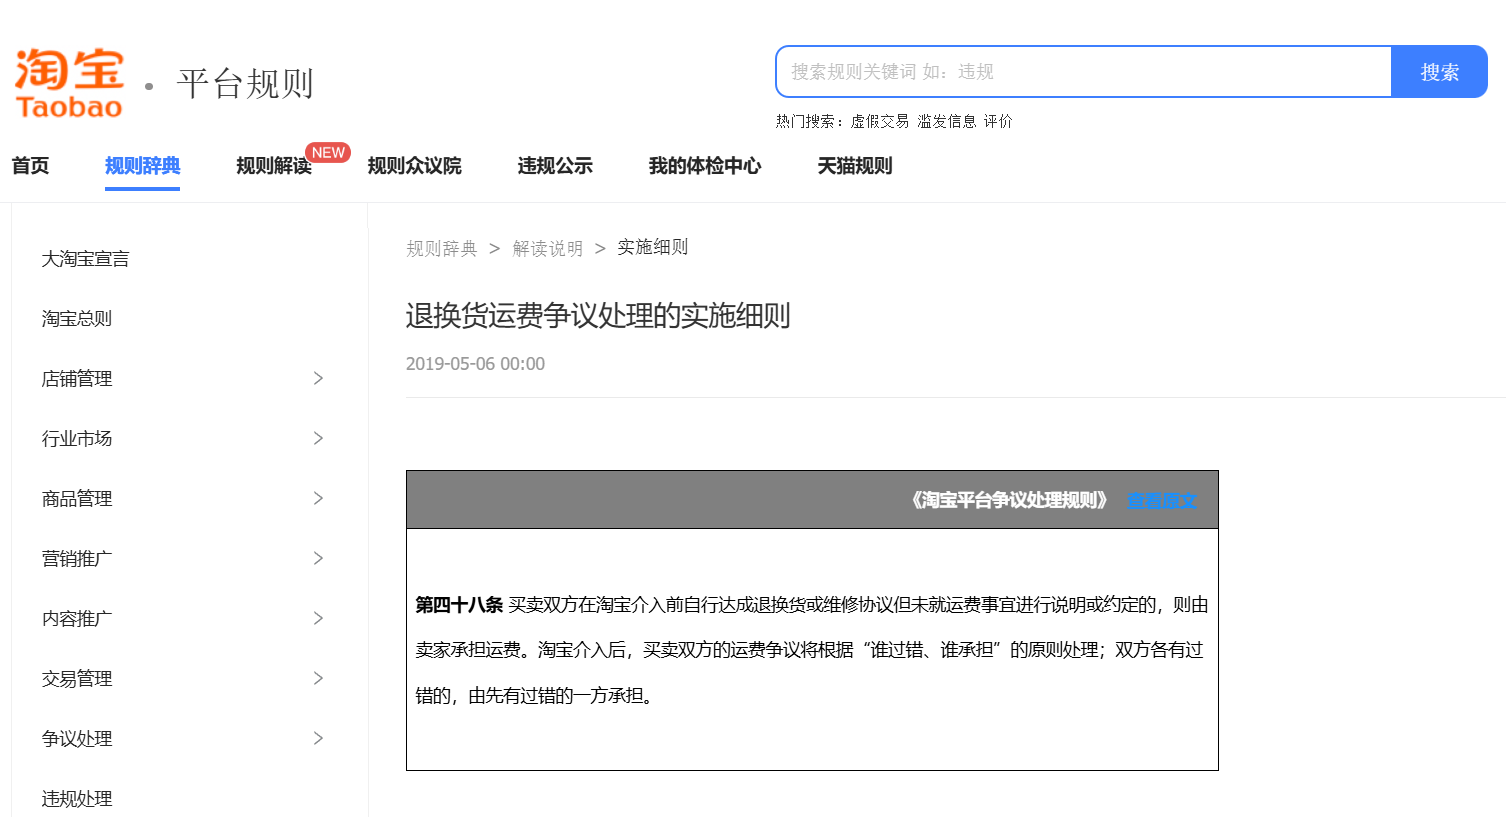Select 交易管理 sidebar item
This screenshot has height=817, width=1506.
point(77,679)
